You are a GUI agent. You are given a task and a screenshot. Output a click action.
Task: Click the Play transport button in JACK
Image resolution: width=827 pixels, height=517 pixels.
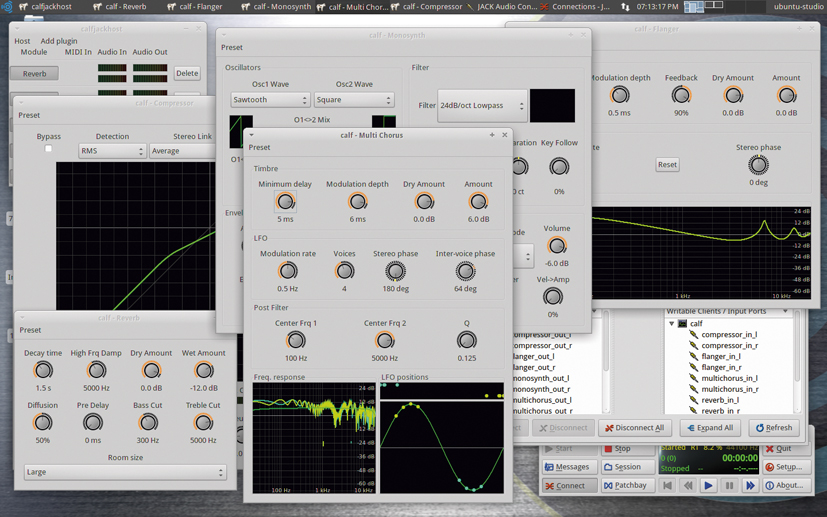pyautogui.click(x=708, y=485)
